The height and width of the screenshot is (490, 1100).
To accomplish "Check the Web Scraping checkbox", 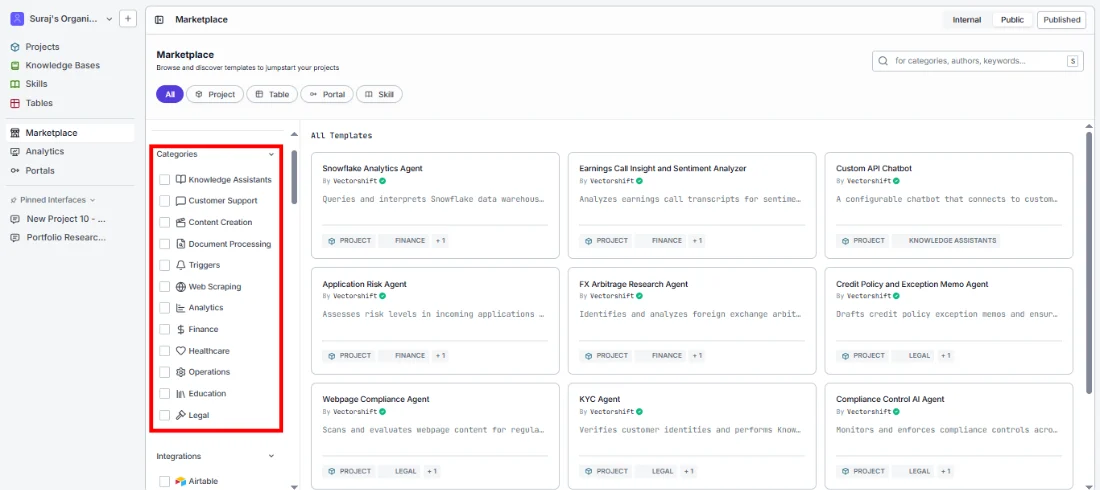I will point(164,287).
